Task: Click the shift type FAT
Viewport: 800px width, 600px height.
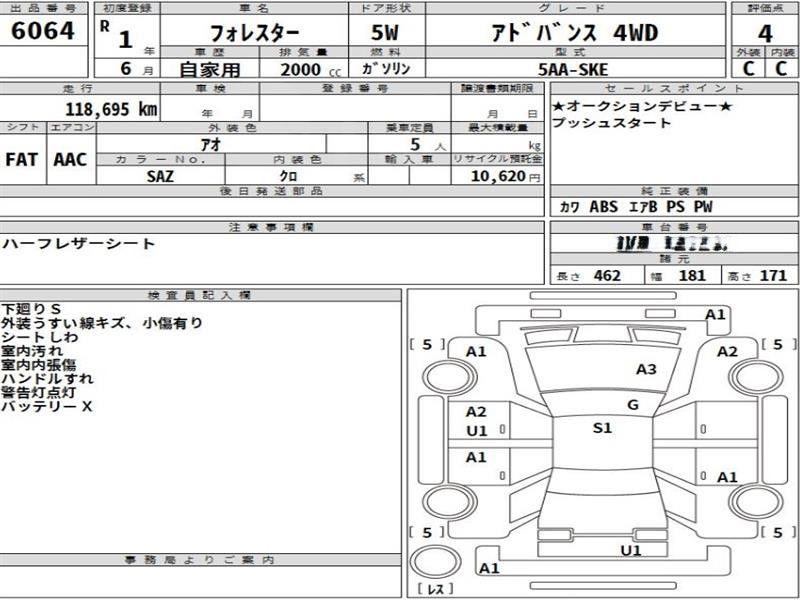Action: tap(21, 160)
